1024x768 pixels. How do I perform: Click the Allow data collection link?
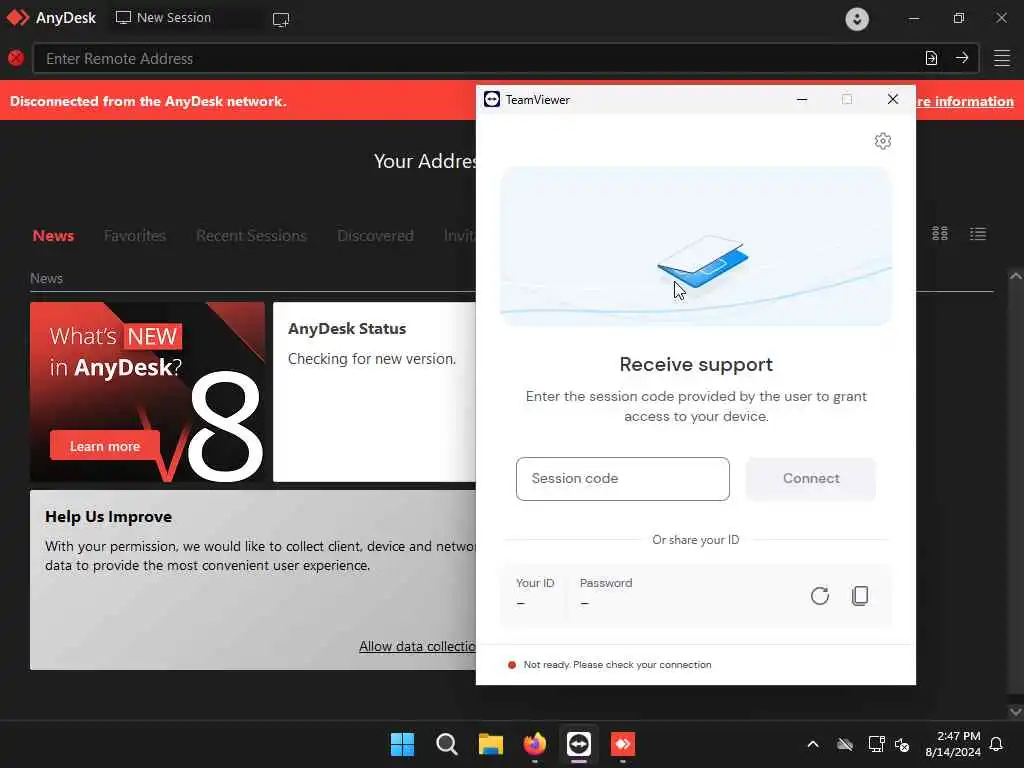(418, 646)
